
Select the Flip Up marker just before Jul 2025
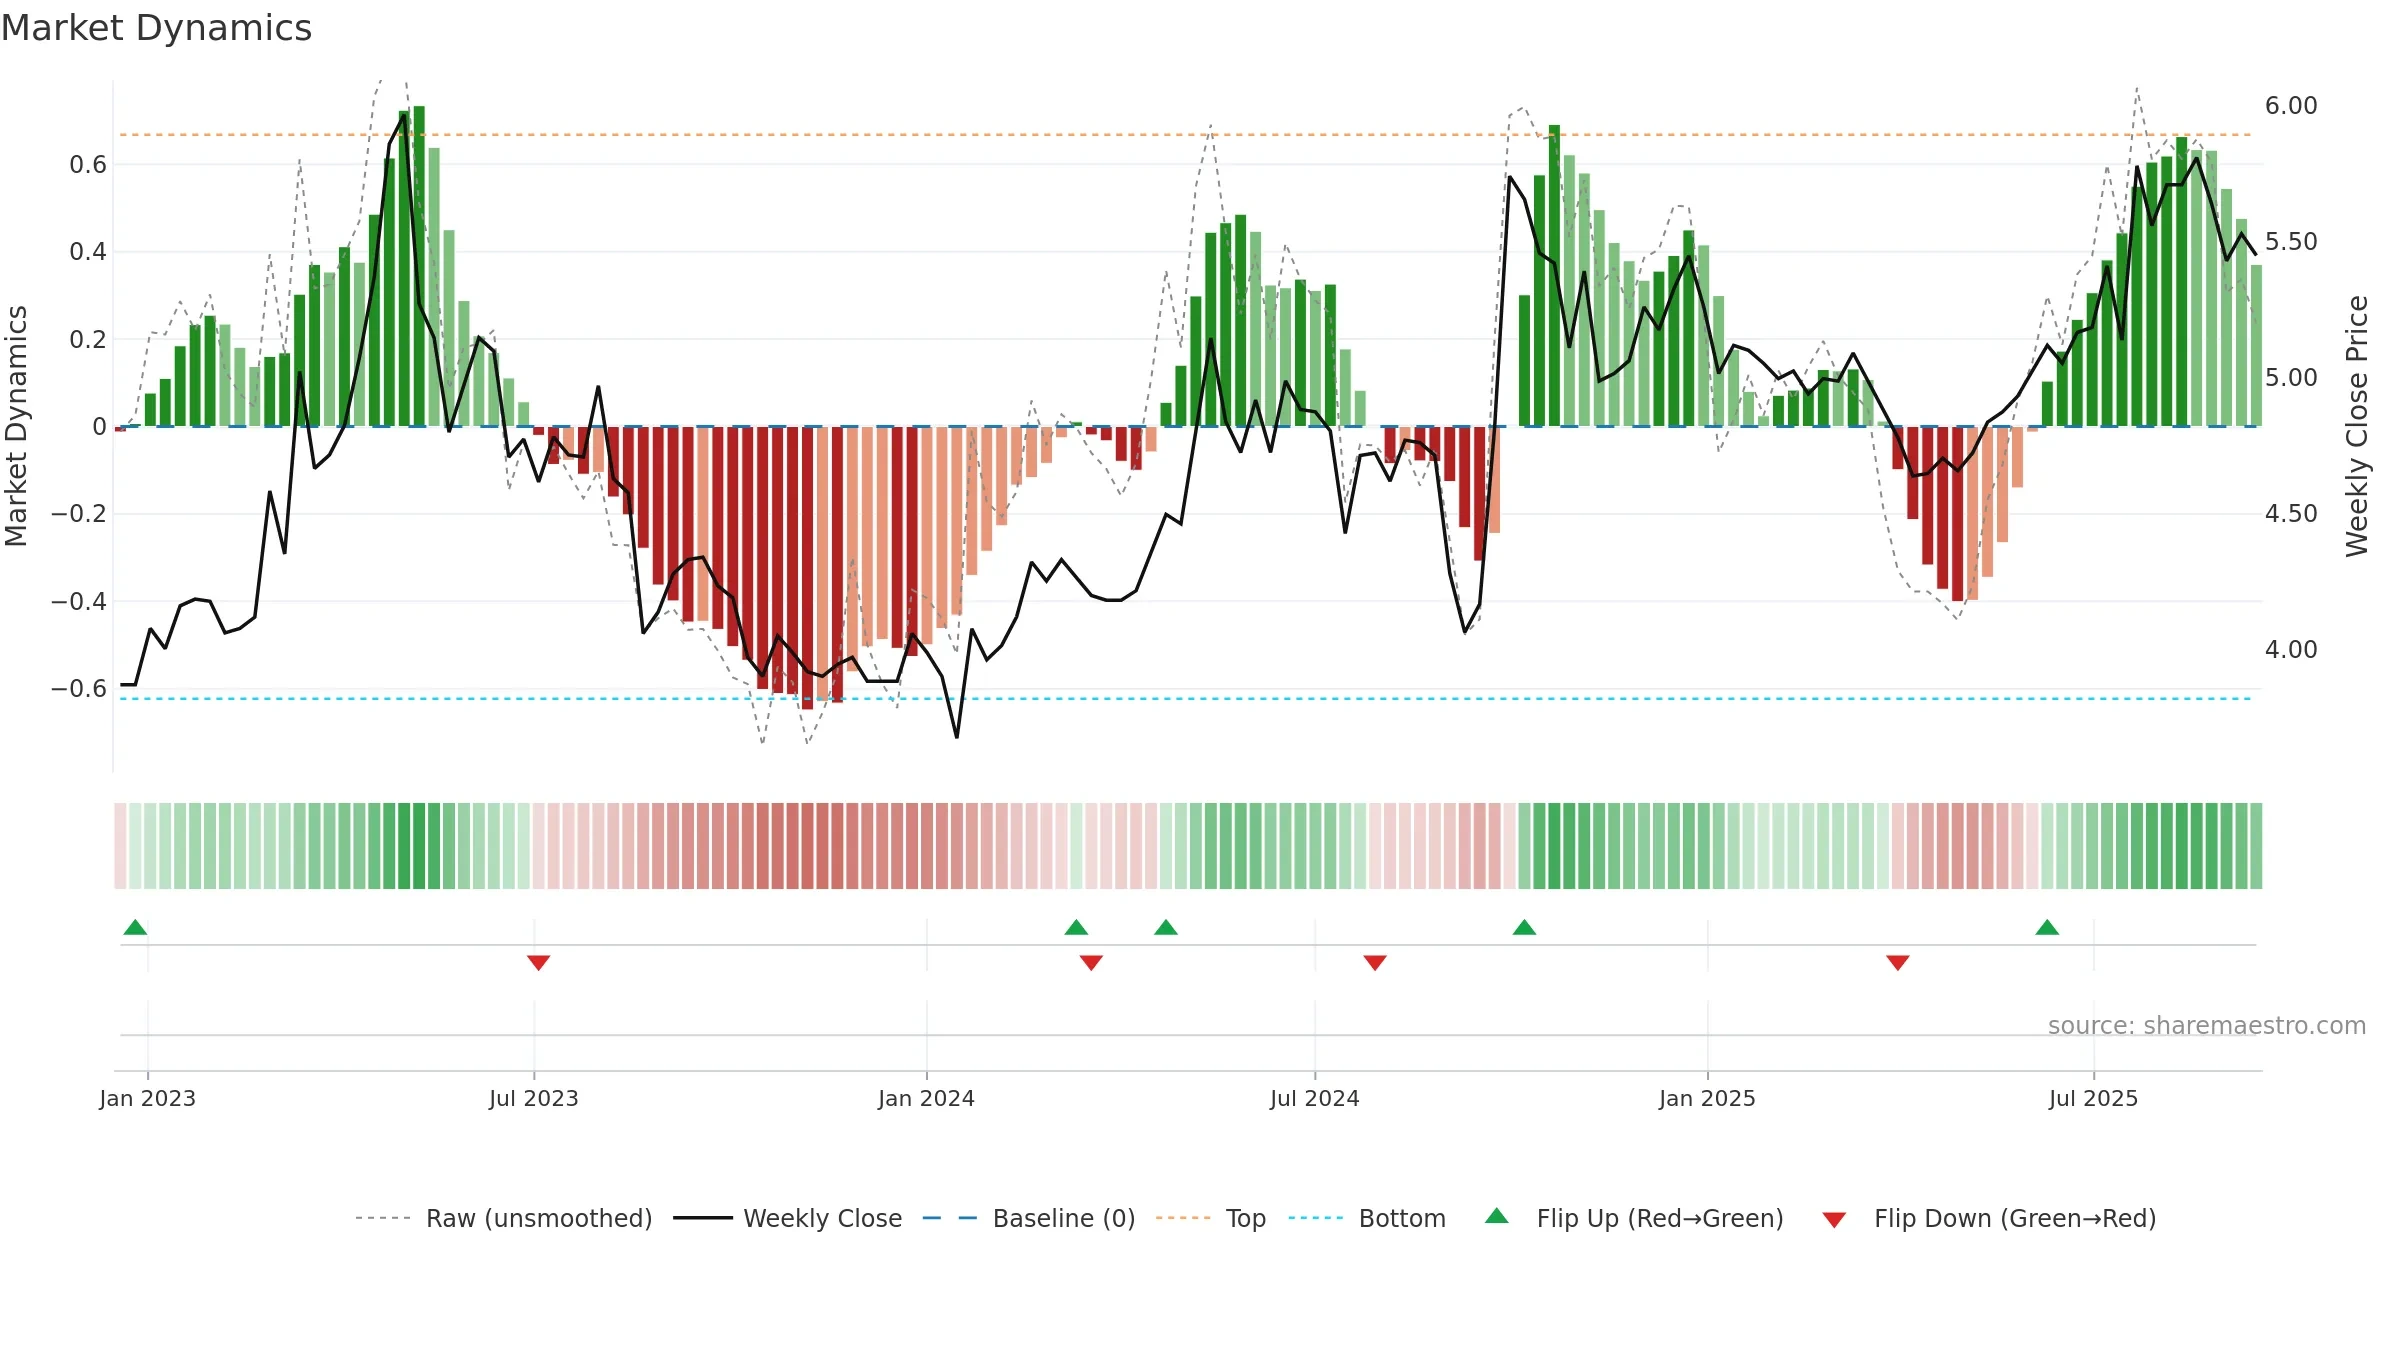(x=2047, y=927)
